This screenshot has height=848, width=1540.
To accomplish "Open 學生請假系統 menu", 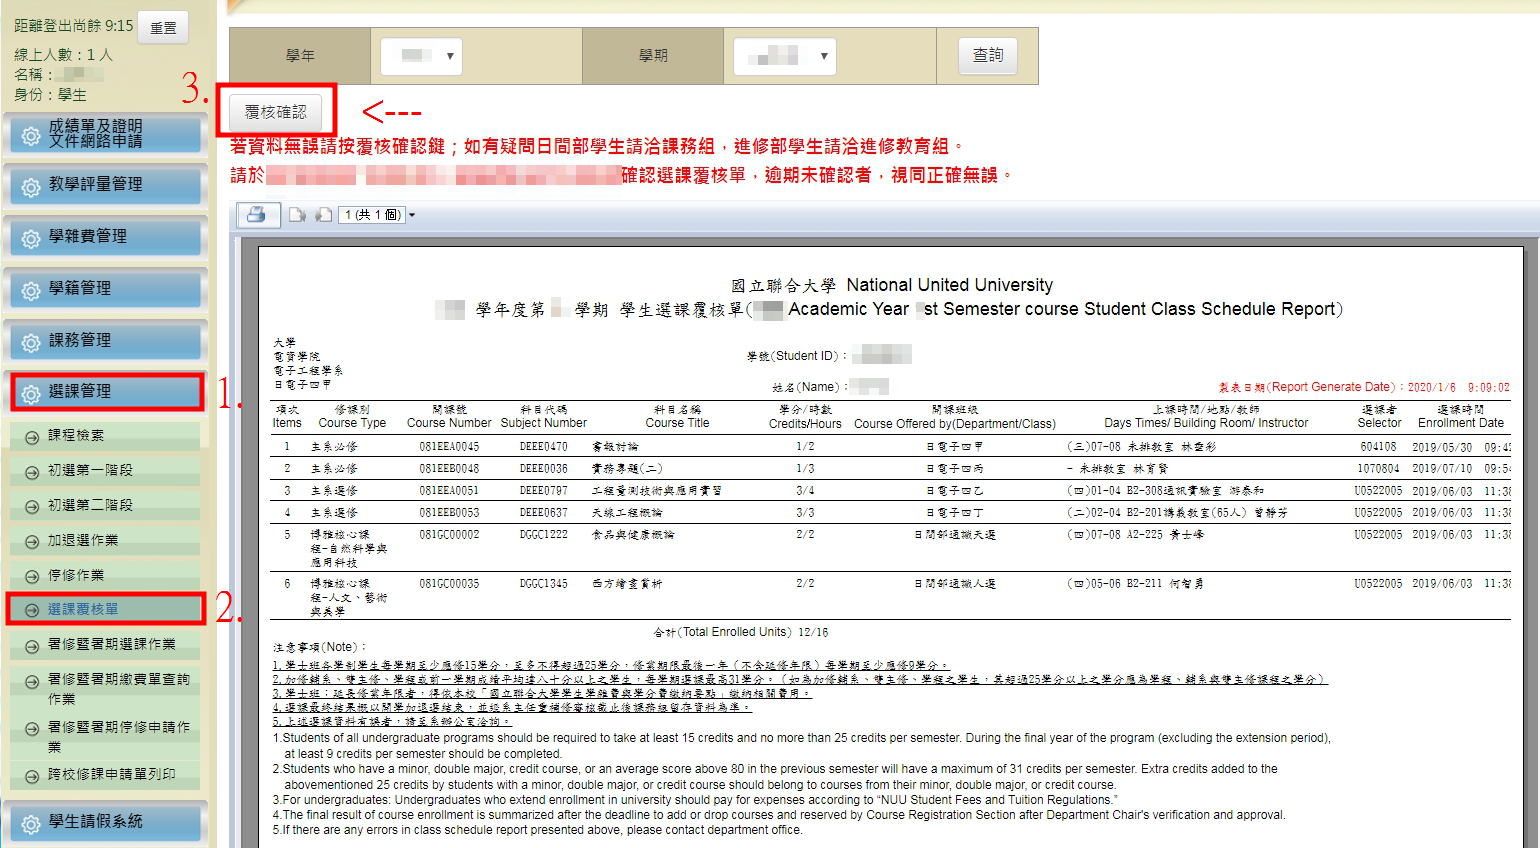I will point(105,822).
